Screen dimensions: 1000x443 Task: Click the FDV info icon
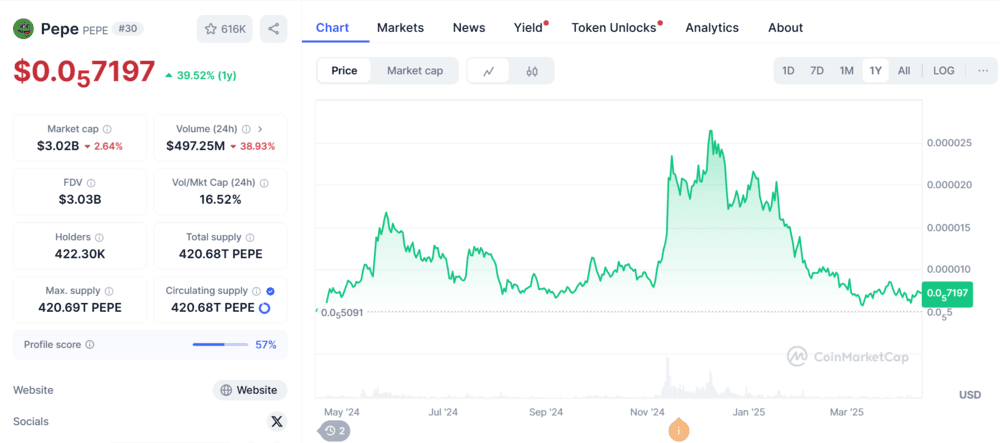91,183
